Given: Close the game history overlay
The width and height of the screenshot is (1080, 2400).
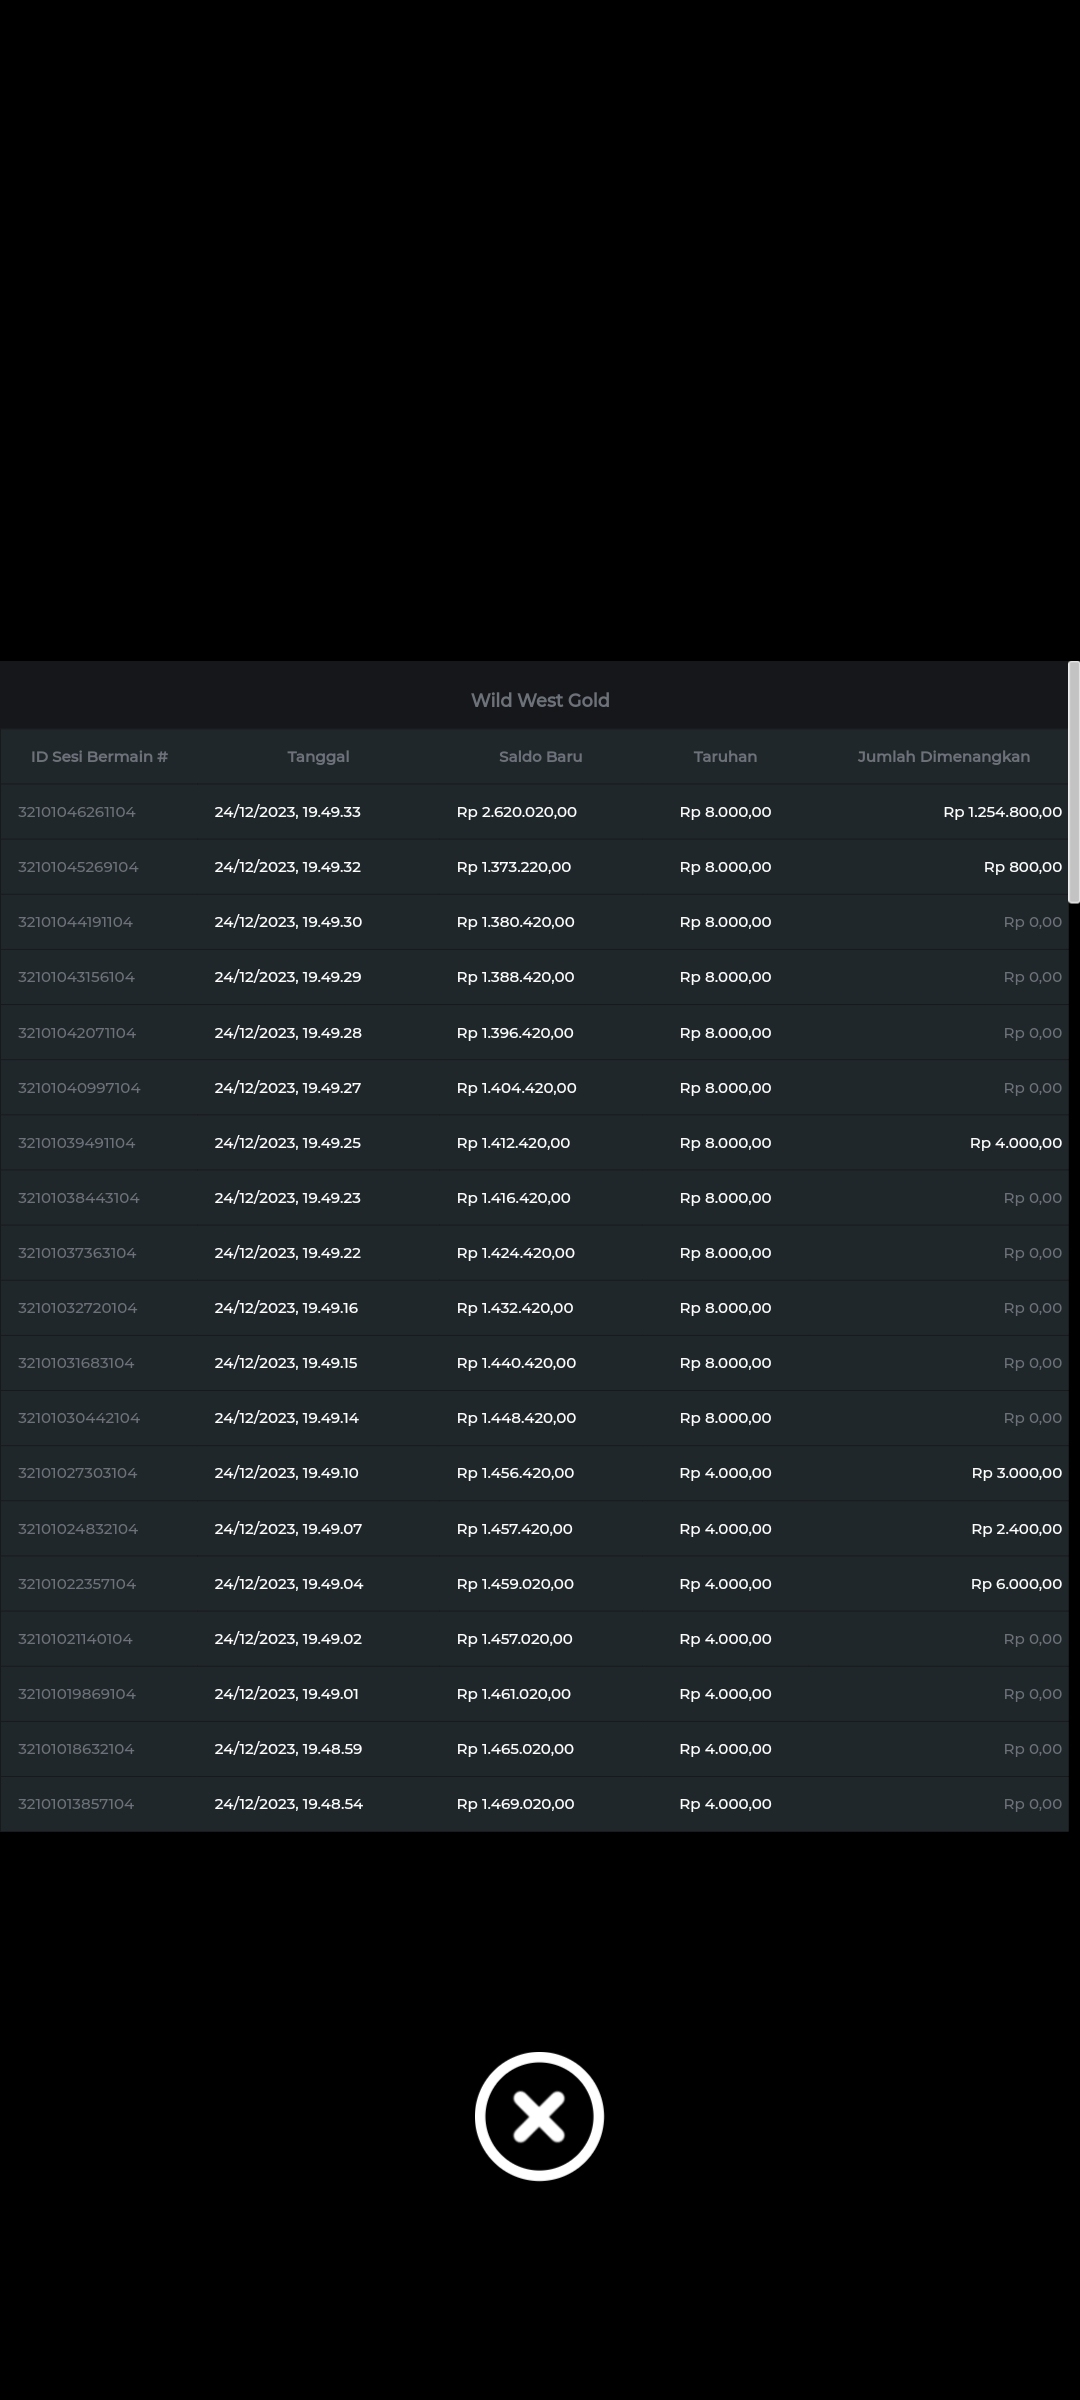Looking at the screenshot, I should [x=539, y=2117].
